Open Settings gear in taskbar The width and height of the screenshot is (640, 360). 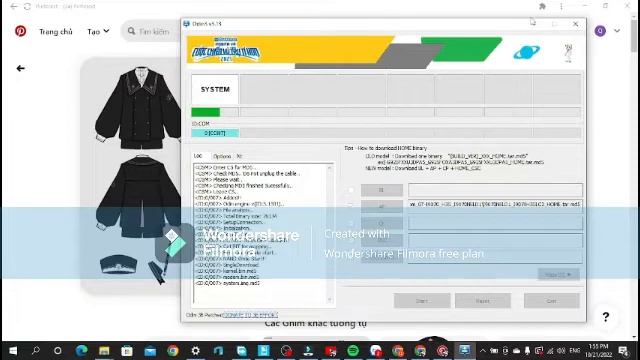coord(196,351)
